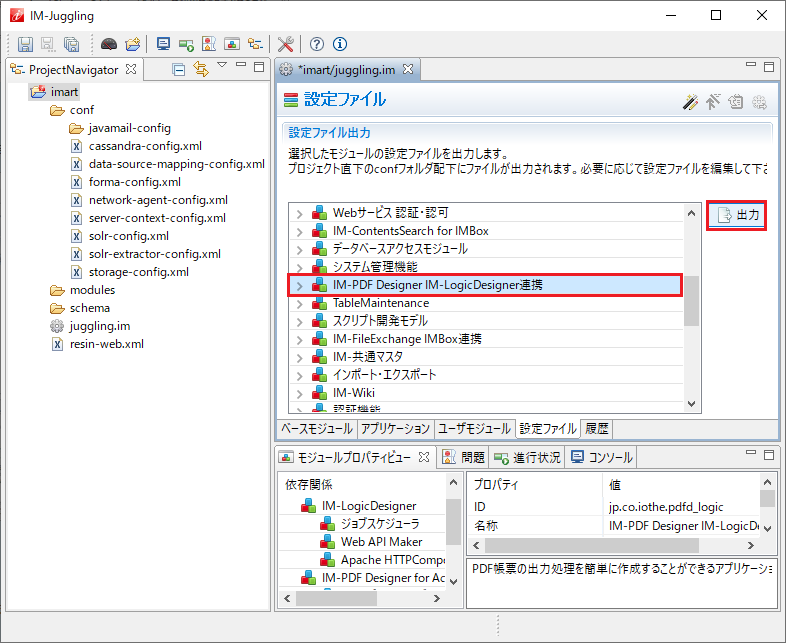Viewport: 786px width, 643px height.
Task: Click the open project folder toolbar icon
Action: point(133,44)
